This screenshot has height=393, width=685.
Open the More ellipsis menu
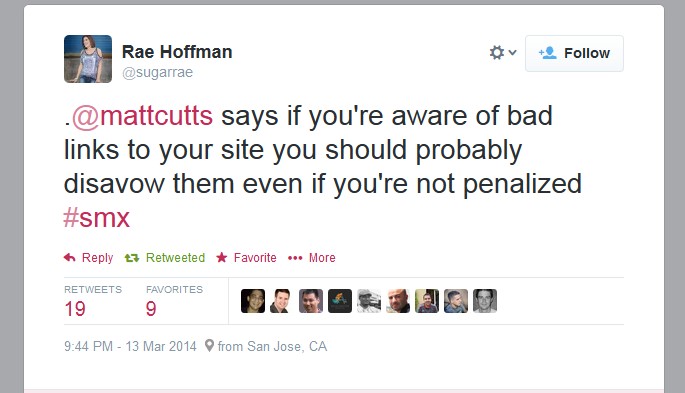295,258
